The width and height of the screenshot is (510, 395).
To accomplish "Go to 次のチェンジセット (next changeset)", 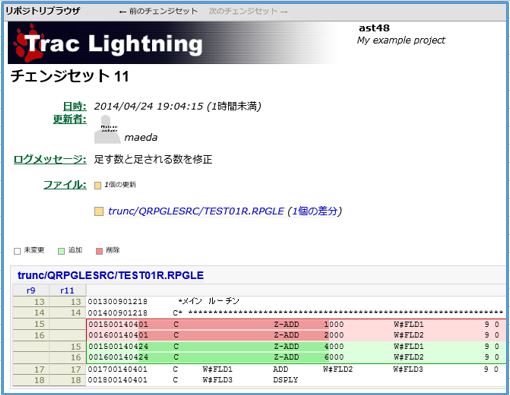I will (248, 11).
